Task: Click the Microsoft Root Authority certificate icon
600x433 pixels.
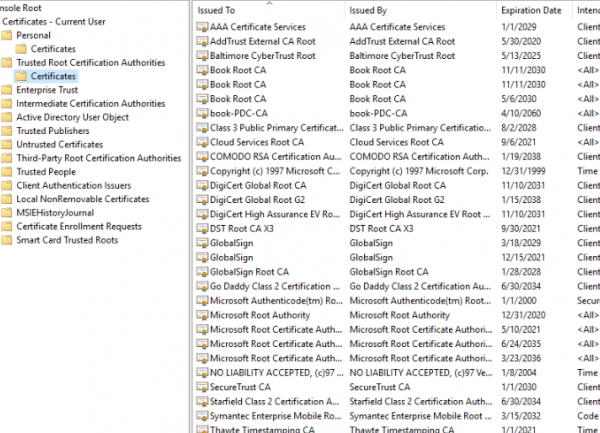Action: pos(201,315)
